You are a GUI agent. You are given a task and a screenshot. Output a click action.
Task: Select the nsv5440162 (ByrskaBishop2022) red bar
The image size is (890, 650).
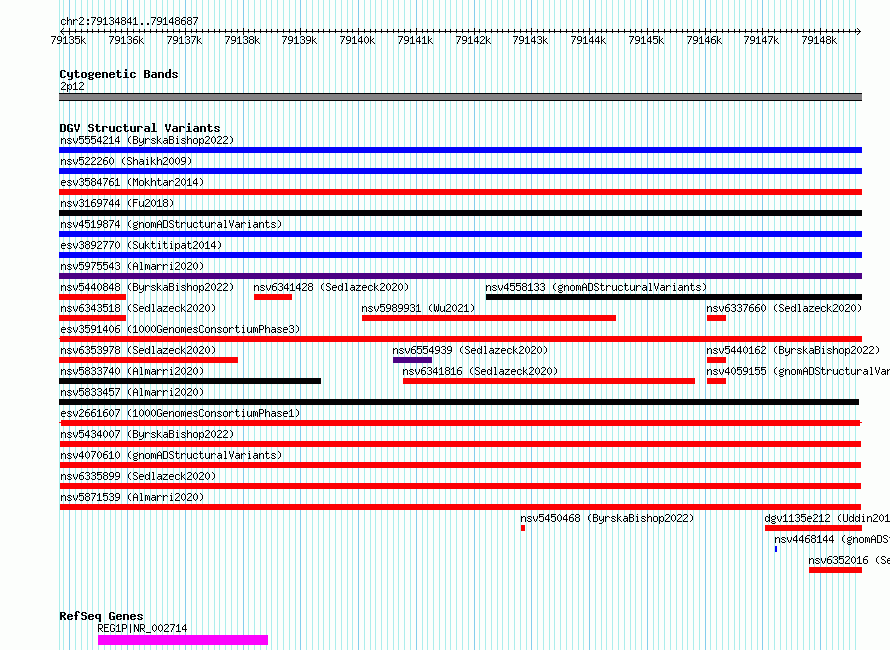point(716,360)
